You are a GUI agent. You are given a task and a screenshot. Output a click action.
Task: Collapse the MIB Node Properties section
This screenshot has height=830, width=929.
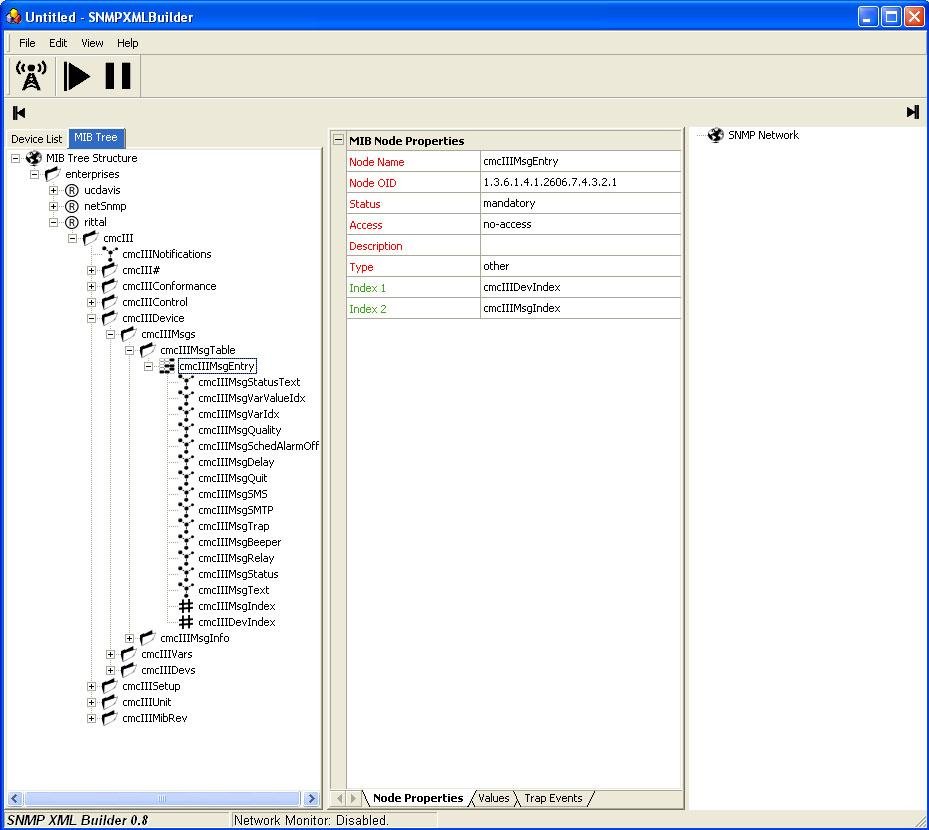click(338, 141)
